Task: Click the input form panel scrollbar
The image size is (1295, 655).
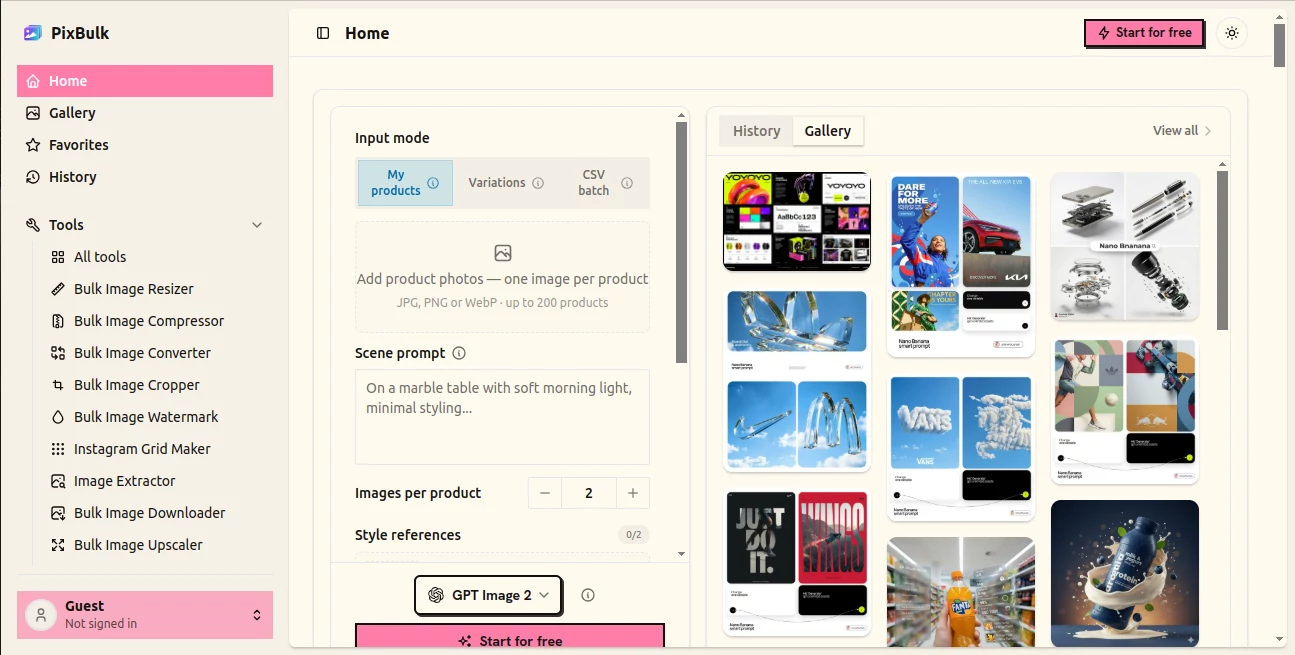Action: 682,242
